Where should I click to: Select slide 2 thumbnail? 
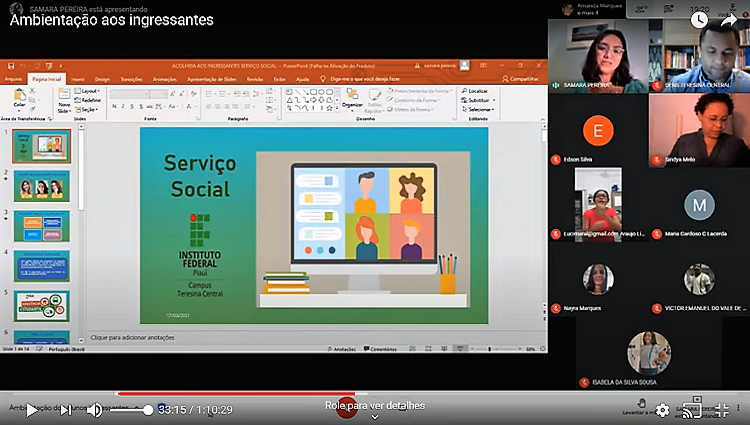pos(42,186)
